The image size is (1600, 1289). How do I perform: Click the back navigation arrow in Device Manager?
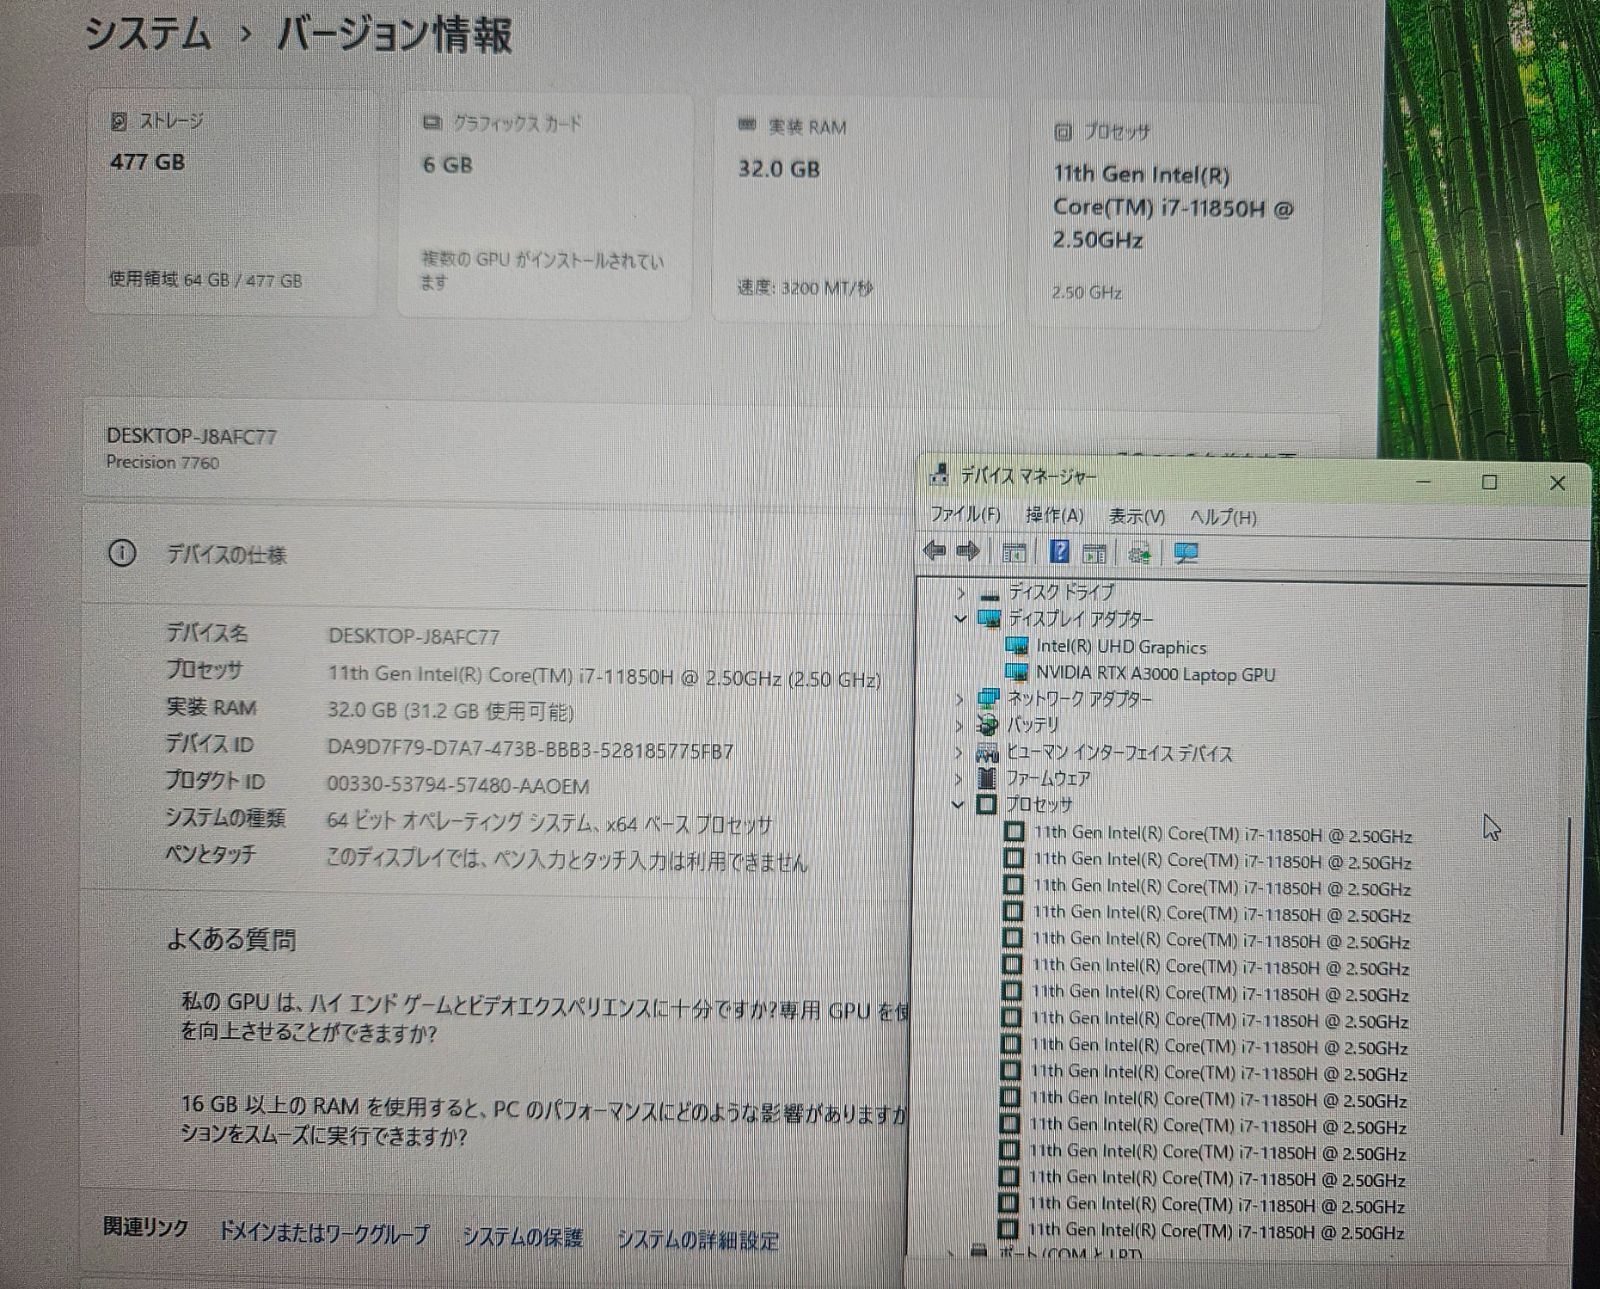936,550
